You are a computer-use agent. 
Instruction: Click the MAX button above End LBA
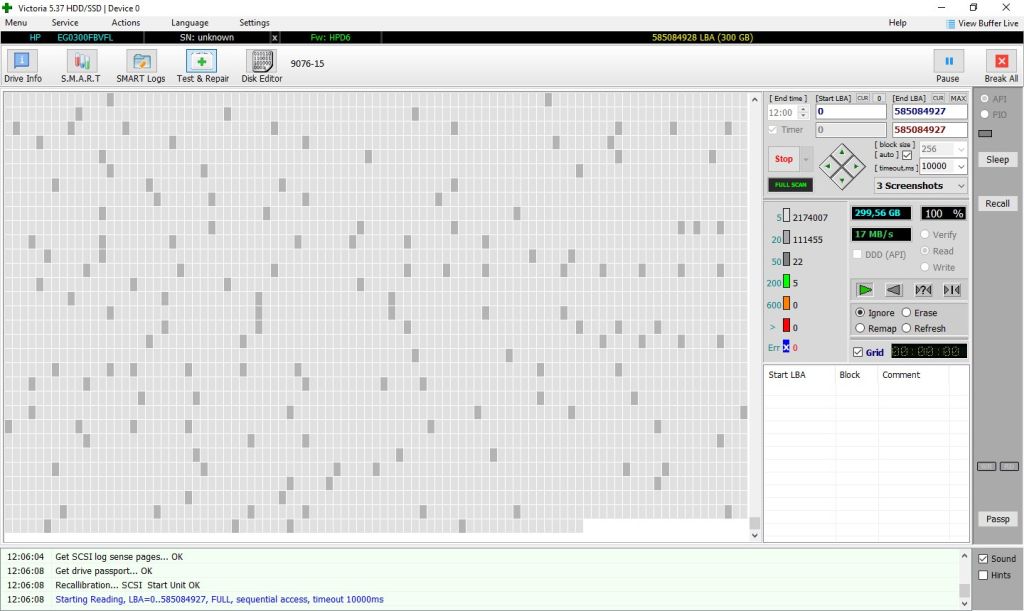coord(958,99)
